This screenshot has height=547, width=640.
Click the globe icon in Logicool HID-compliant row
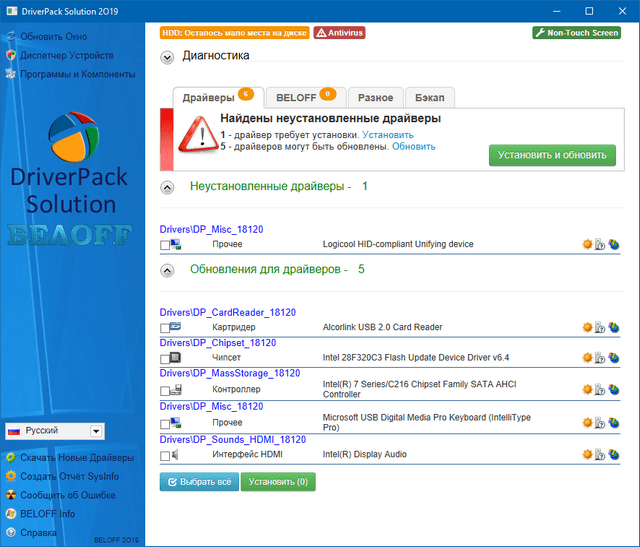tap(614, 244)
